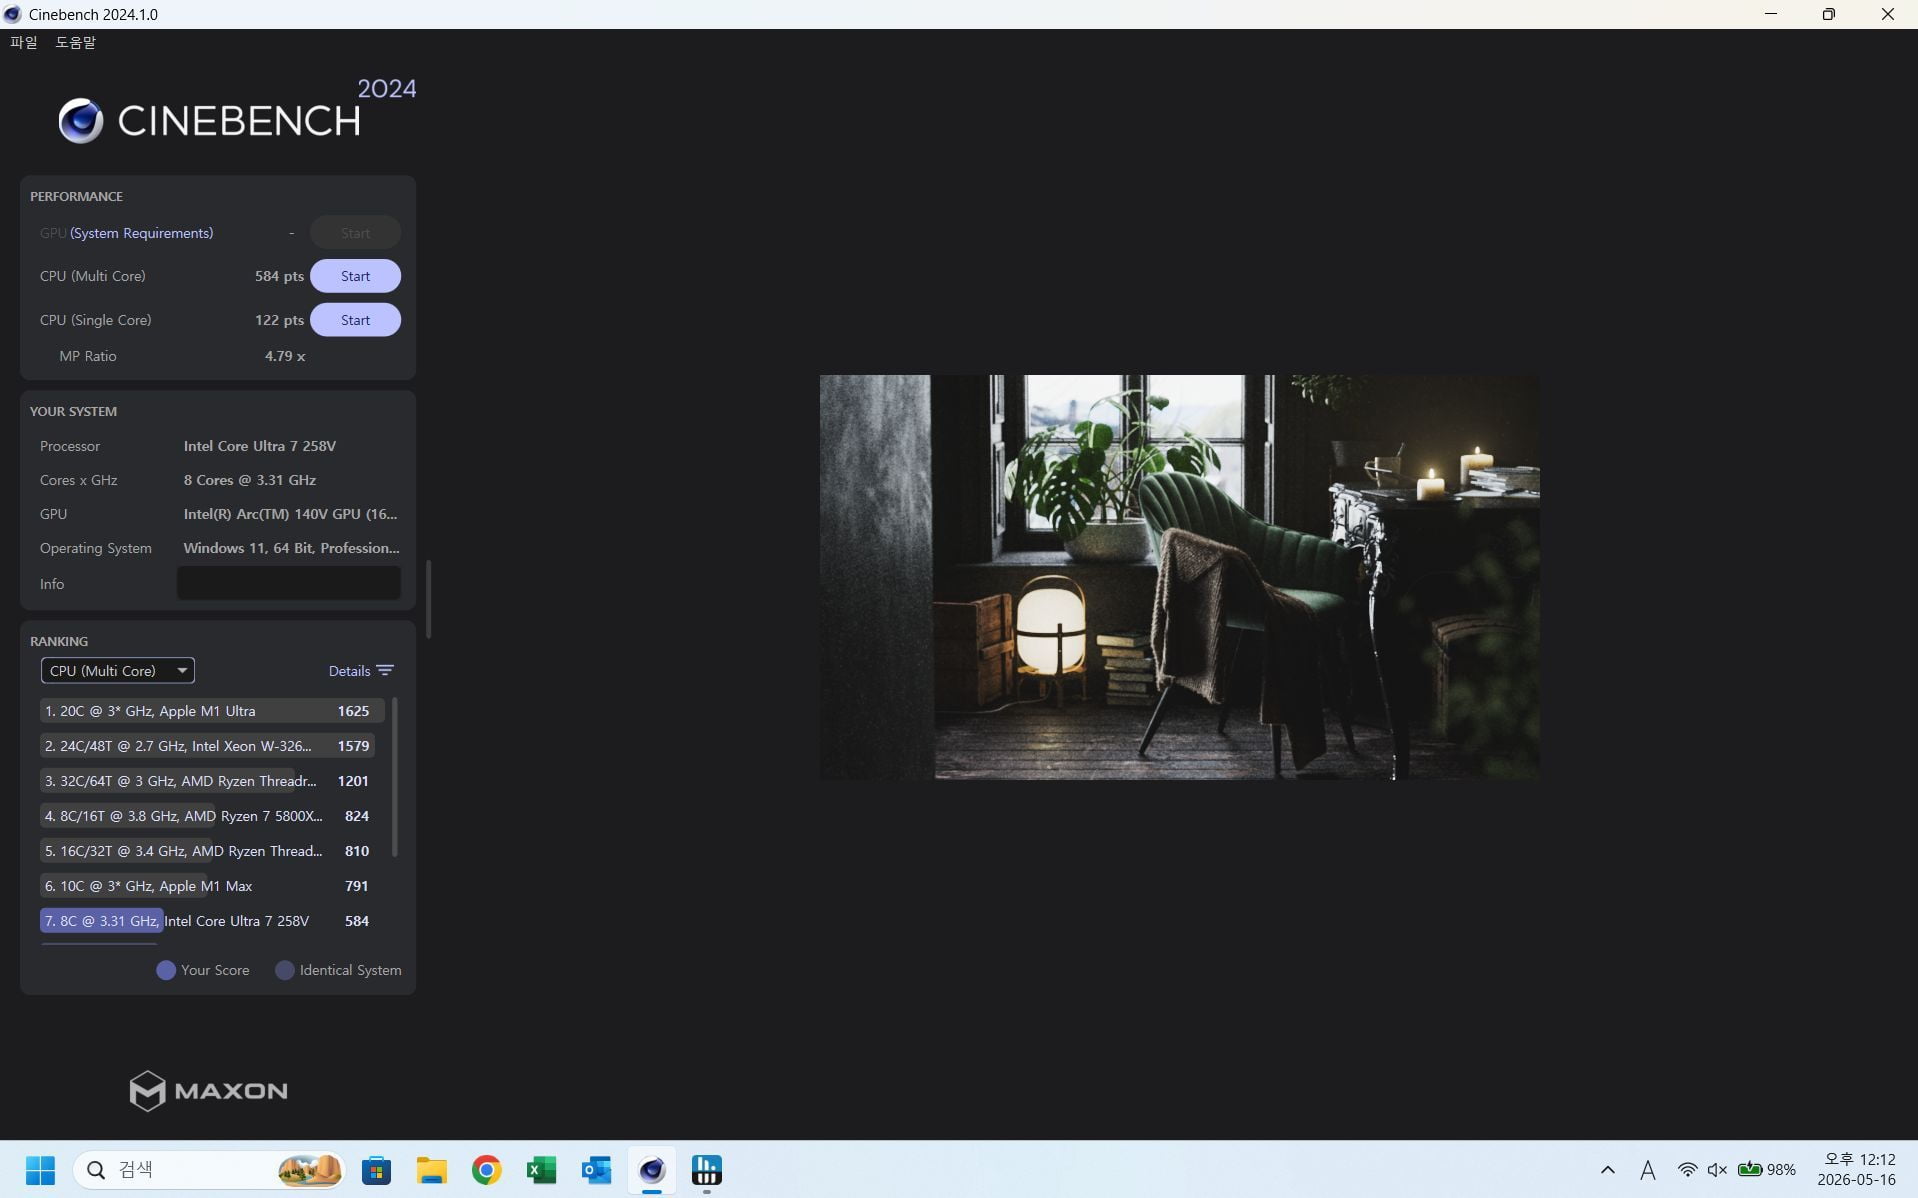Open Microsoft Store from the taskbar
The image size is (1918, 1198).
[x=377, y=1170]
